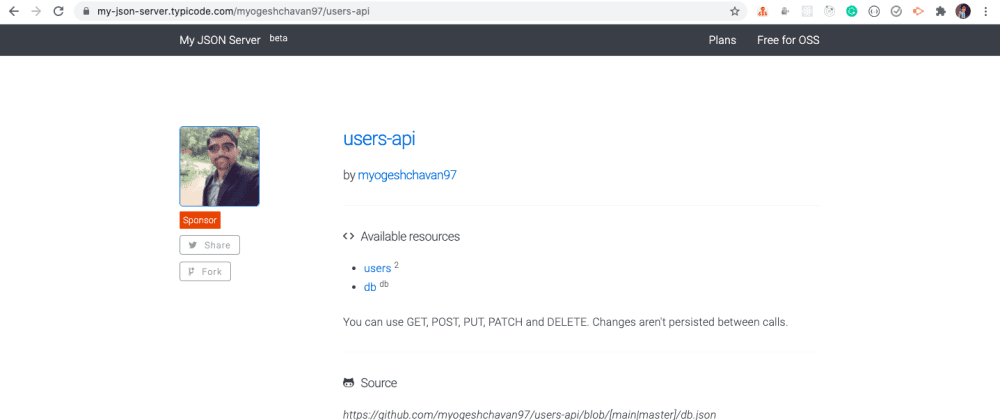Click the profile photo thumbnail

coord(219,166)
